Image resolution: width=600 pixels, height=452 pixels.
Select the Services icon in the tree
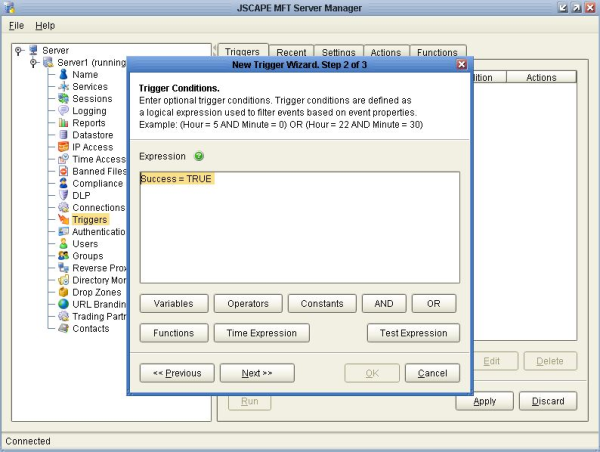(63, 87)
